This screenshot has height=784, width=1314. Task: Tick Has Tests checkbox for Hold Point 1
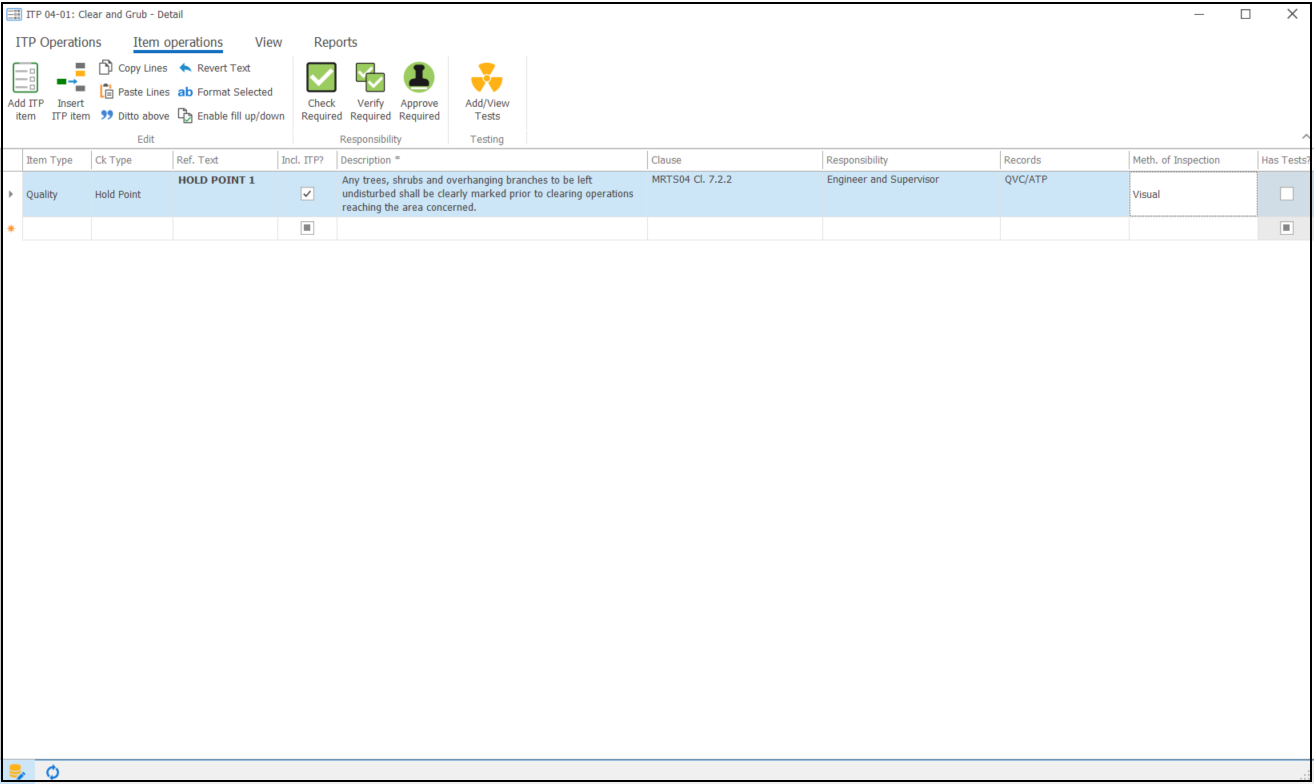coord(1286,194)
